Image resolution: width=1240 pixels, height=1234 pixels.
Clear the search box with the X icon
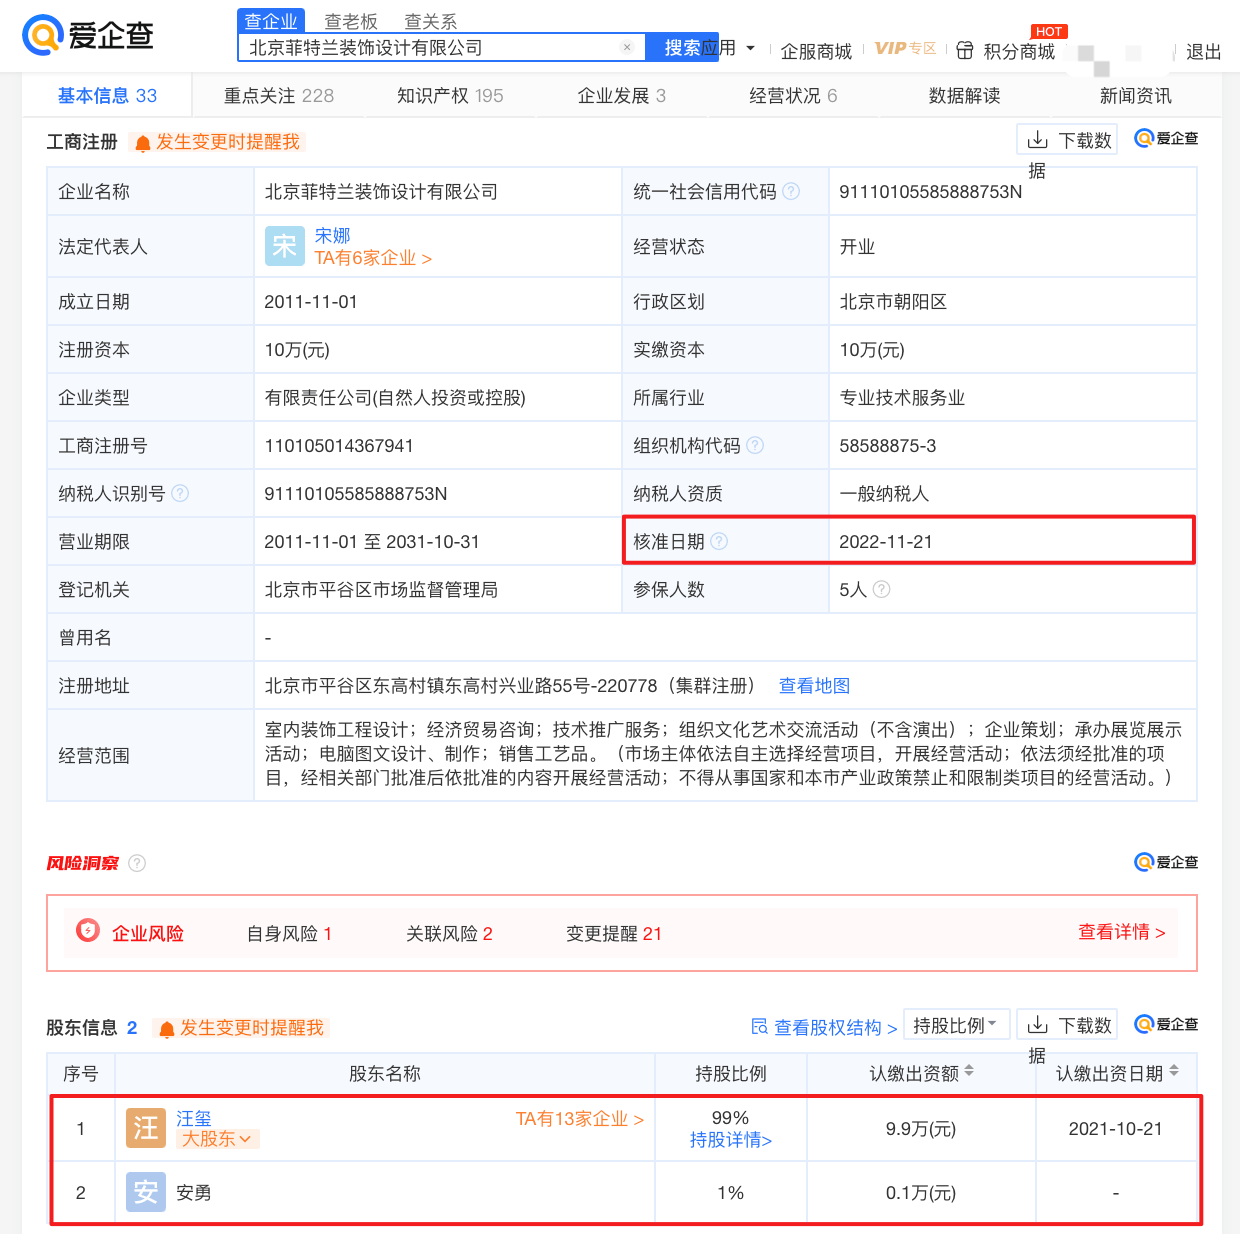[627, 47]
